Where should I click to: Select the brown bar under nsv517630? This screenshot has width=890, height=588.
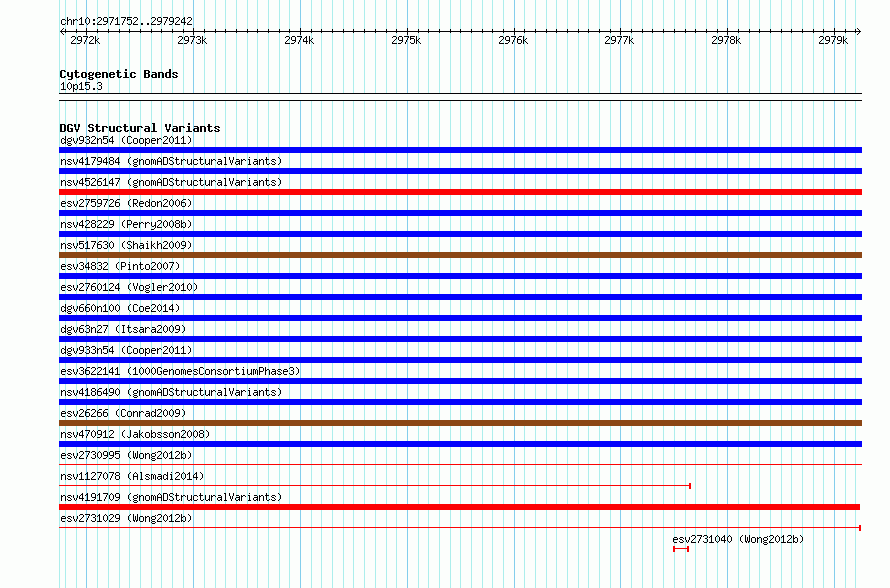(460, 255)
